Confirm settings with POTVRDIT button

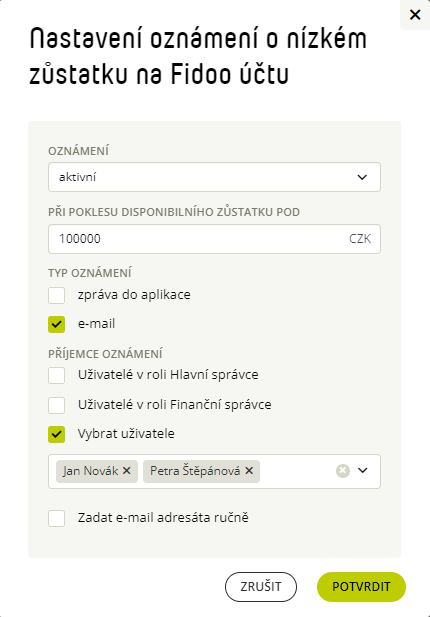coord(361,587)
